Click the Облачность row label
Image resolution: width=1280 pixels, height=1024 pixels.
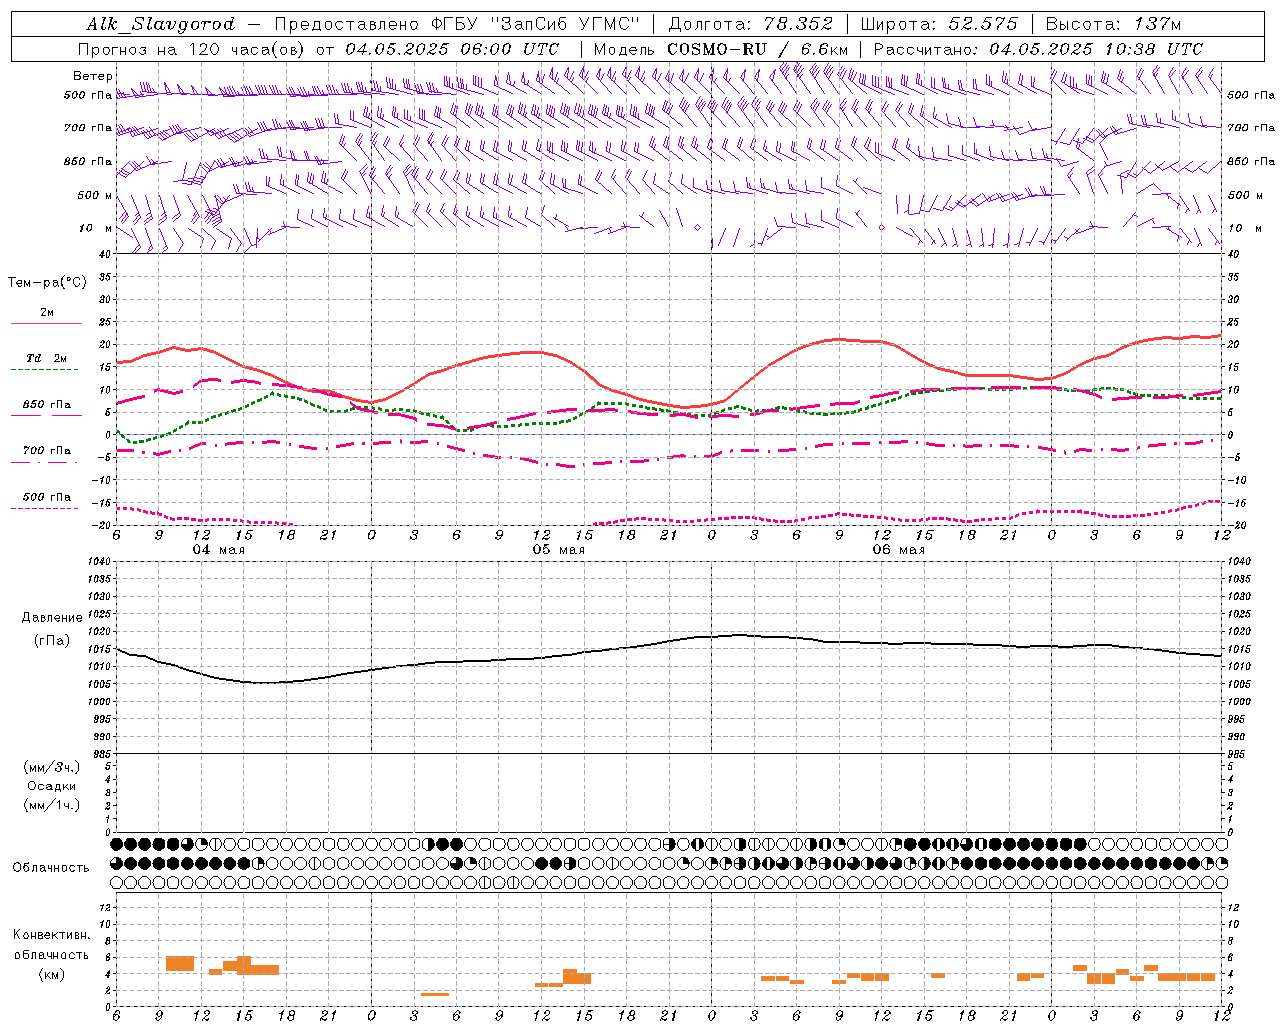51,868
